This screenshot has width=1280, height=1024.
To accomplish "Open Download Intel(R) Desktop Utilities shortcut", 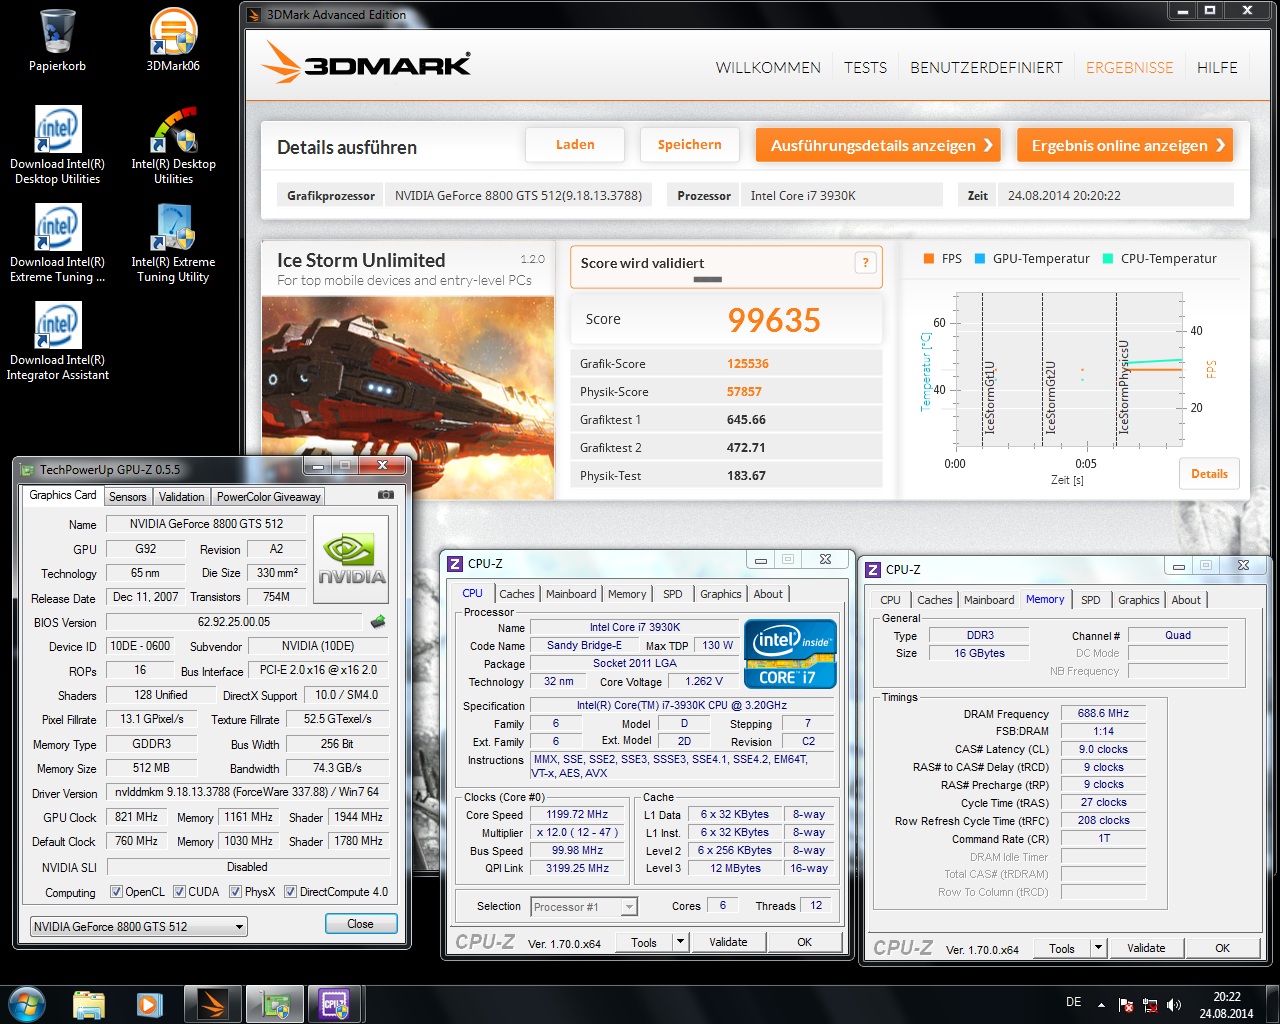I will click(x=57, y=145).
